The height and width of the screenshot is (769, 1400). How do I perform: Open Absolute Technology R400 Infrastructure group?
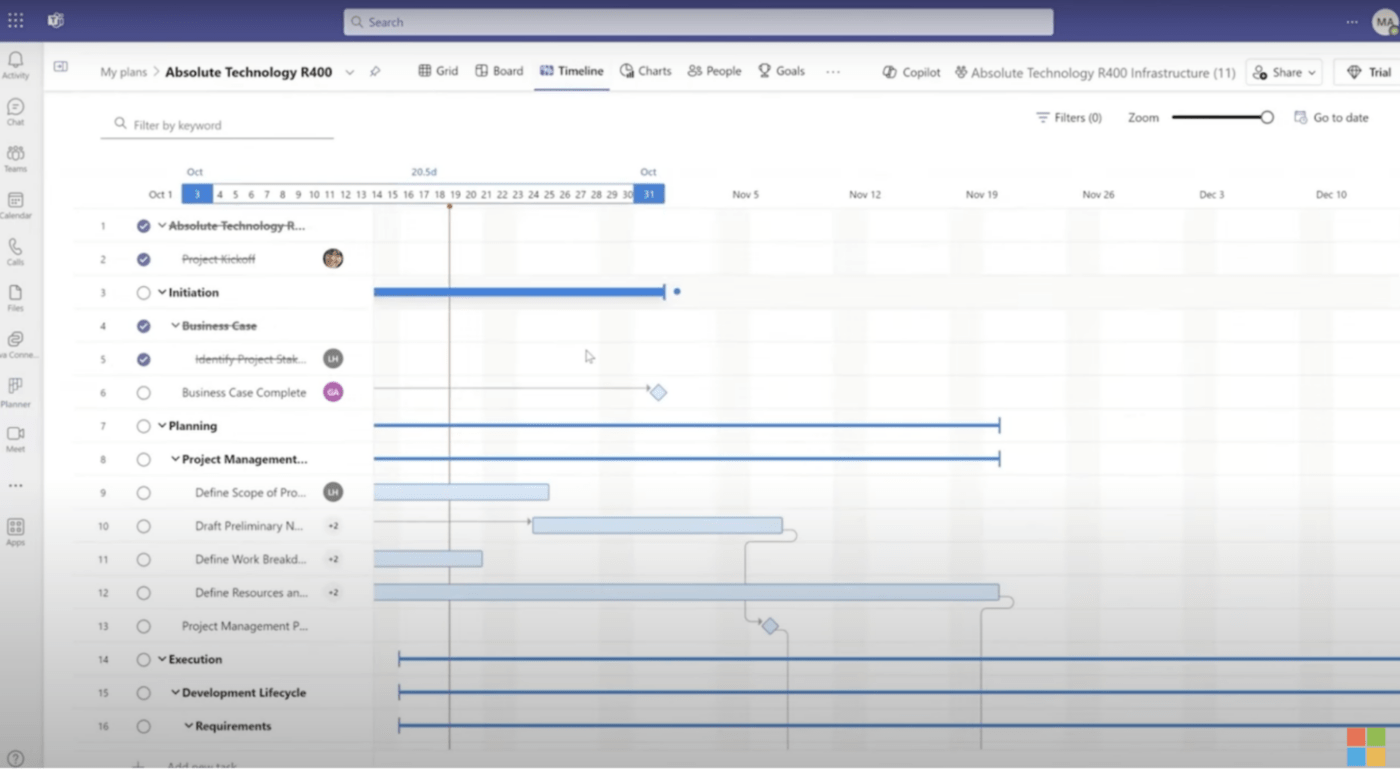(1095, 72)
